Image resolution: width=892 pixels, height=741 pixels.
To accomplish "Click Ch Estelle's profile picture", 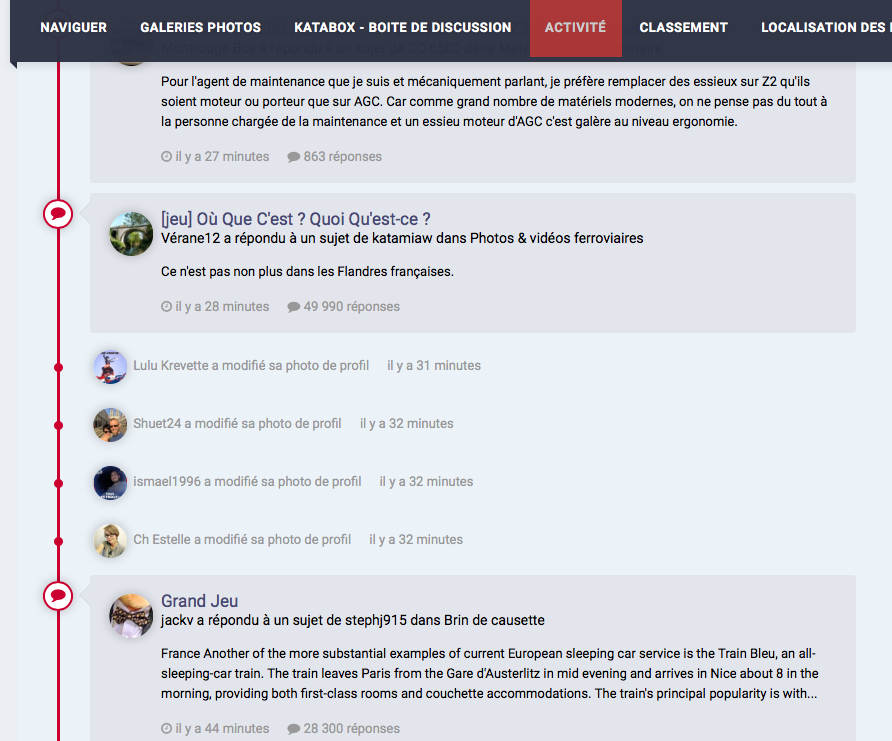I will click(110, 541).
